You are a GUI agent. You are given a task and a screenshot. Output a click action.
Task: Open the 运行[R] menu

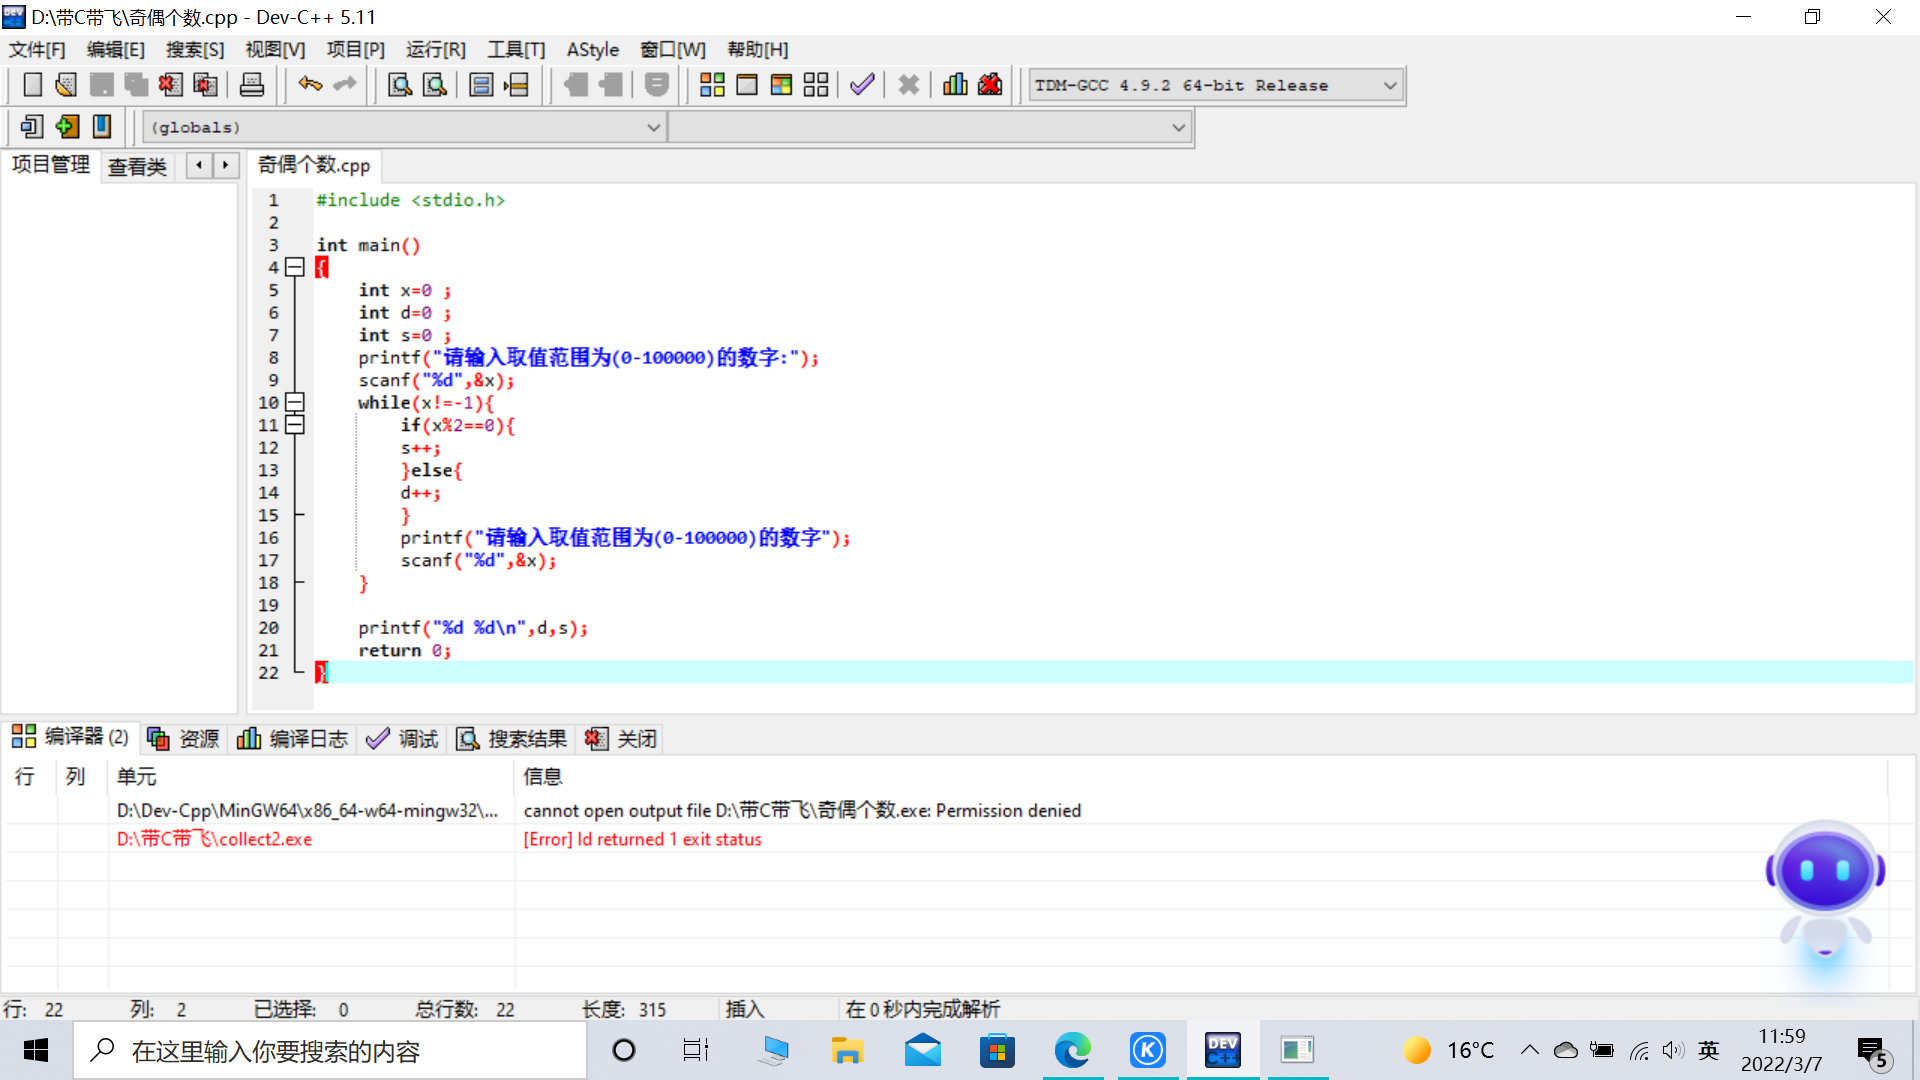click(x=435, y=50)
